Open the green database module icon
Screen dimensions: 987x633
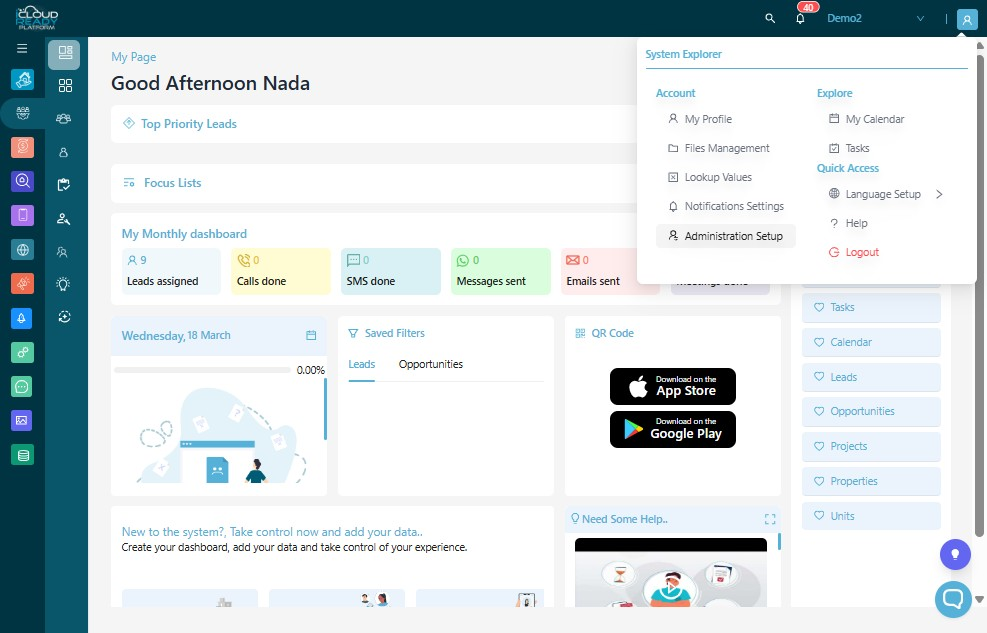[x=23, y=455]
